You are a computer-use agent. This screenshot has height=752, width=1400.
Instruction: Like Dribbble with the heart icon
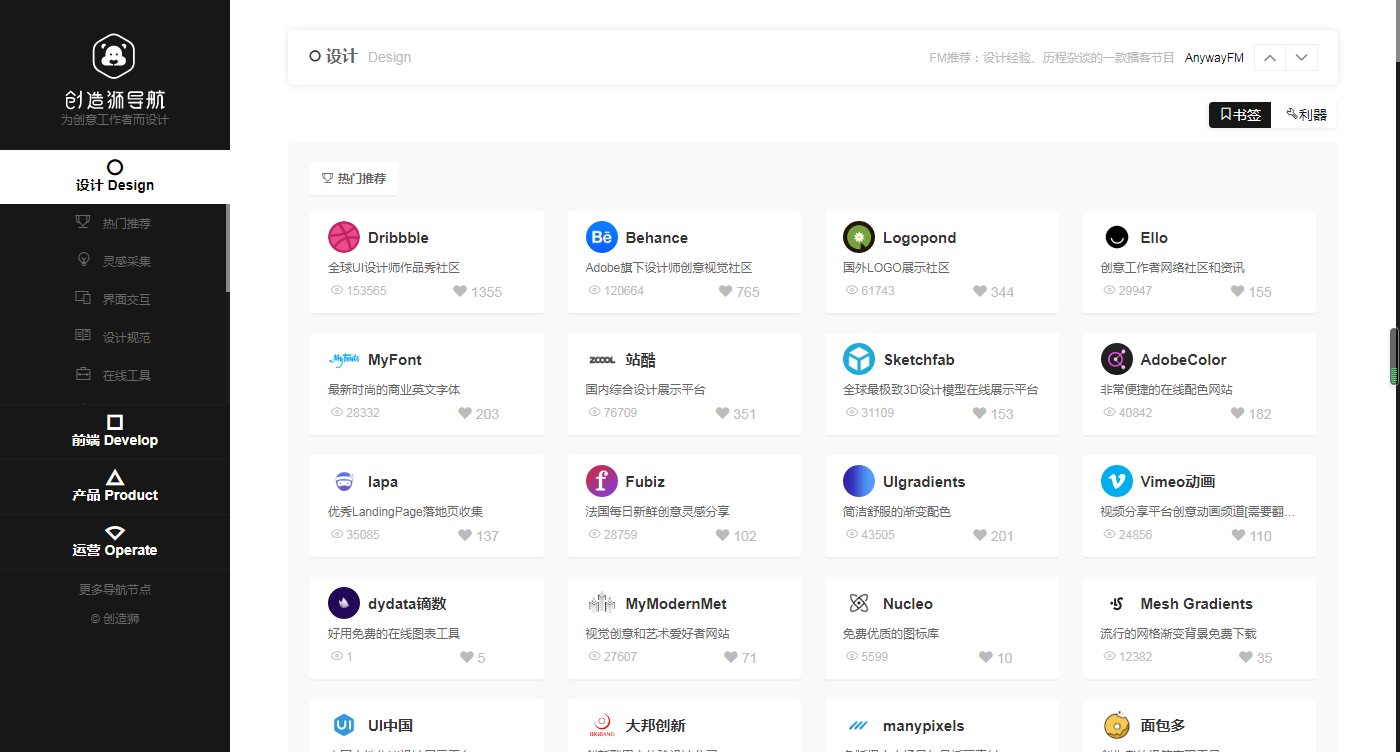460,291
